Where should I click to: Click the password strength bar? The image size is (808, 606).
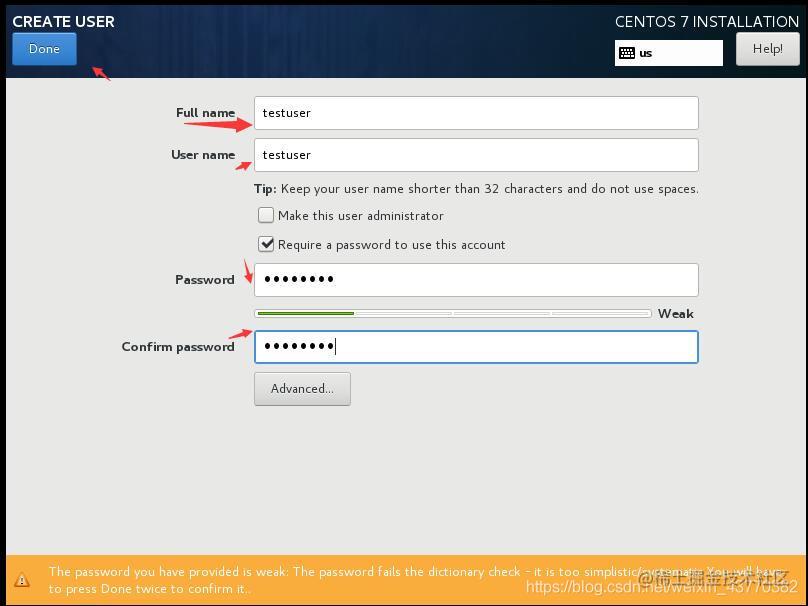[453, 313]
